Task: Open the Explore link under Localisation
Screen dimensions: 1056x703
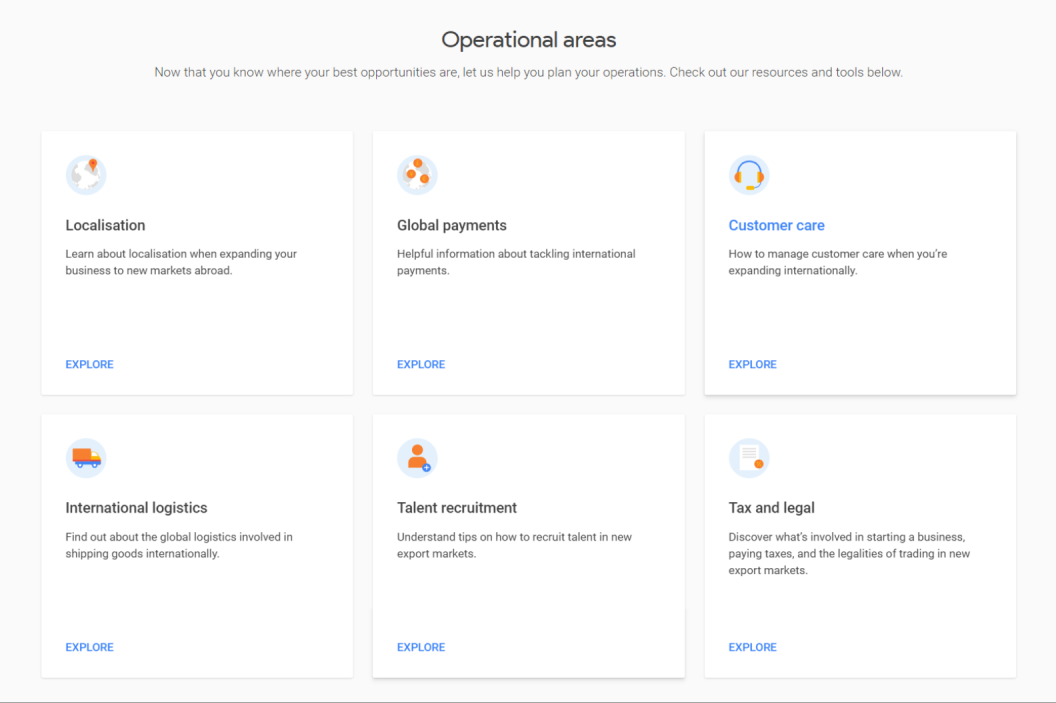Action: (89, 364)
